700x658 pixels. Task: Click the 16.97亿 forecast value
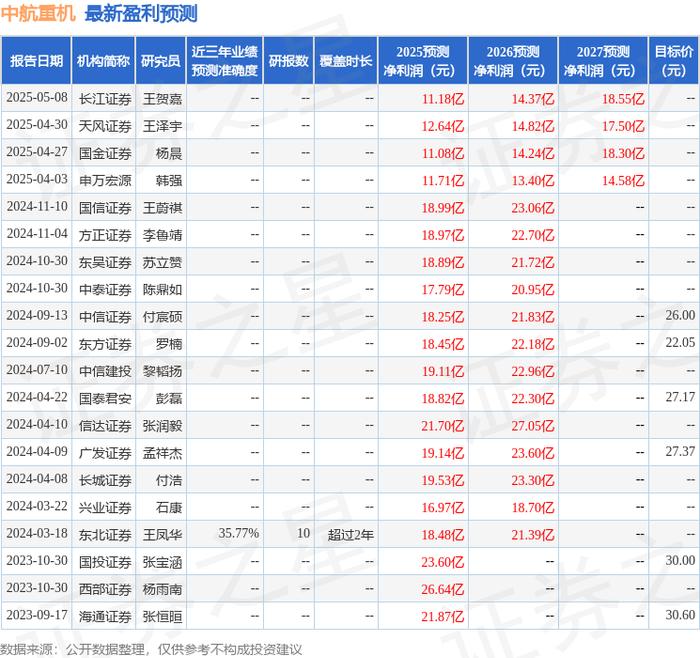point(442,507)
